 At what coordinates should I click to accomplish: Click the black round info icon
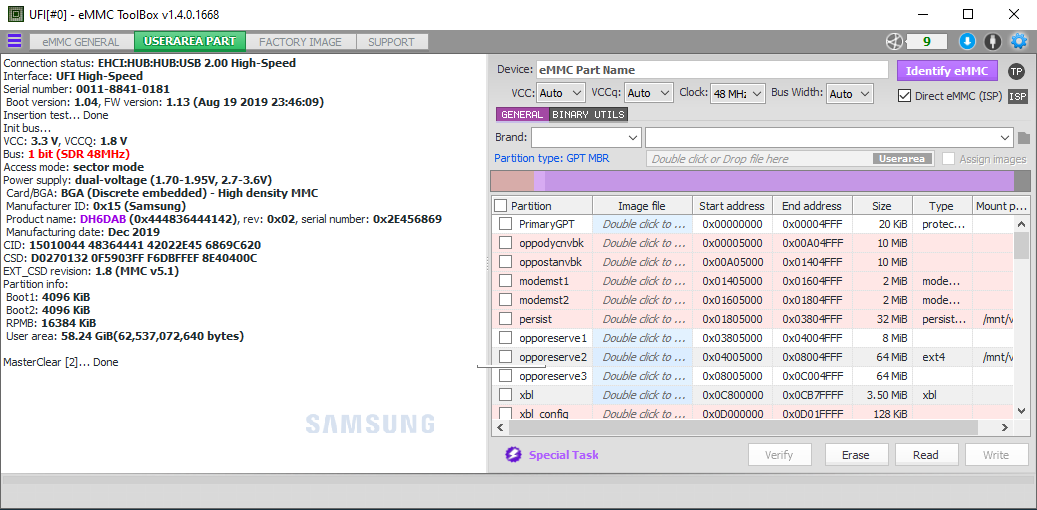[993, 42]
